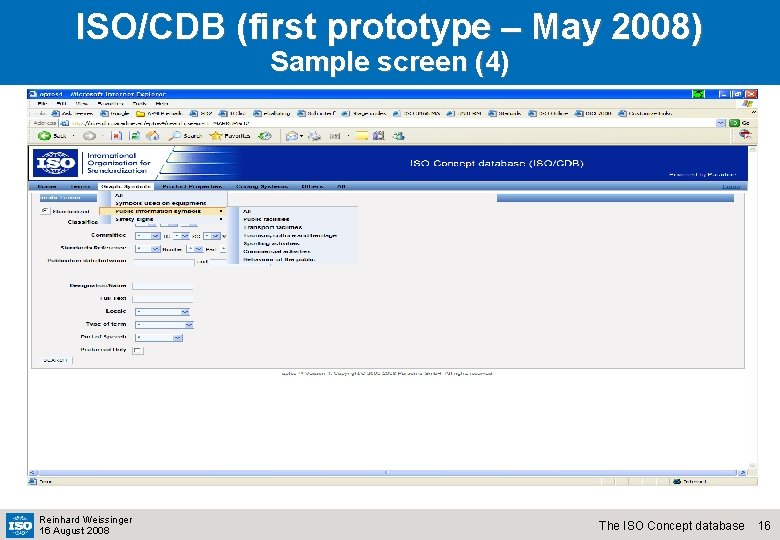Choose Behaviour of the public entry

pyautogui.click(x=279, y=260)
